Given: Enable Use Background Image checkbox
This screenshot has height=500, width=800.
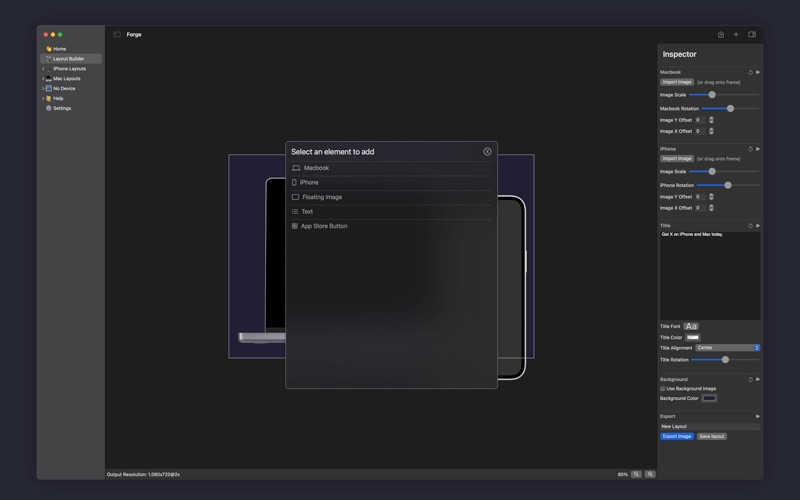Looking at the screenshot, I should pos(662,389).
